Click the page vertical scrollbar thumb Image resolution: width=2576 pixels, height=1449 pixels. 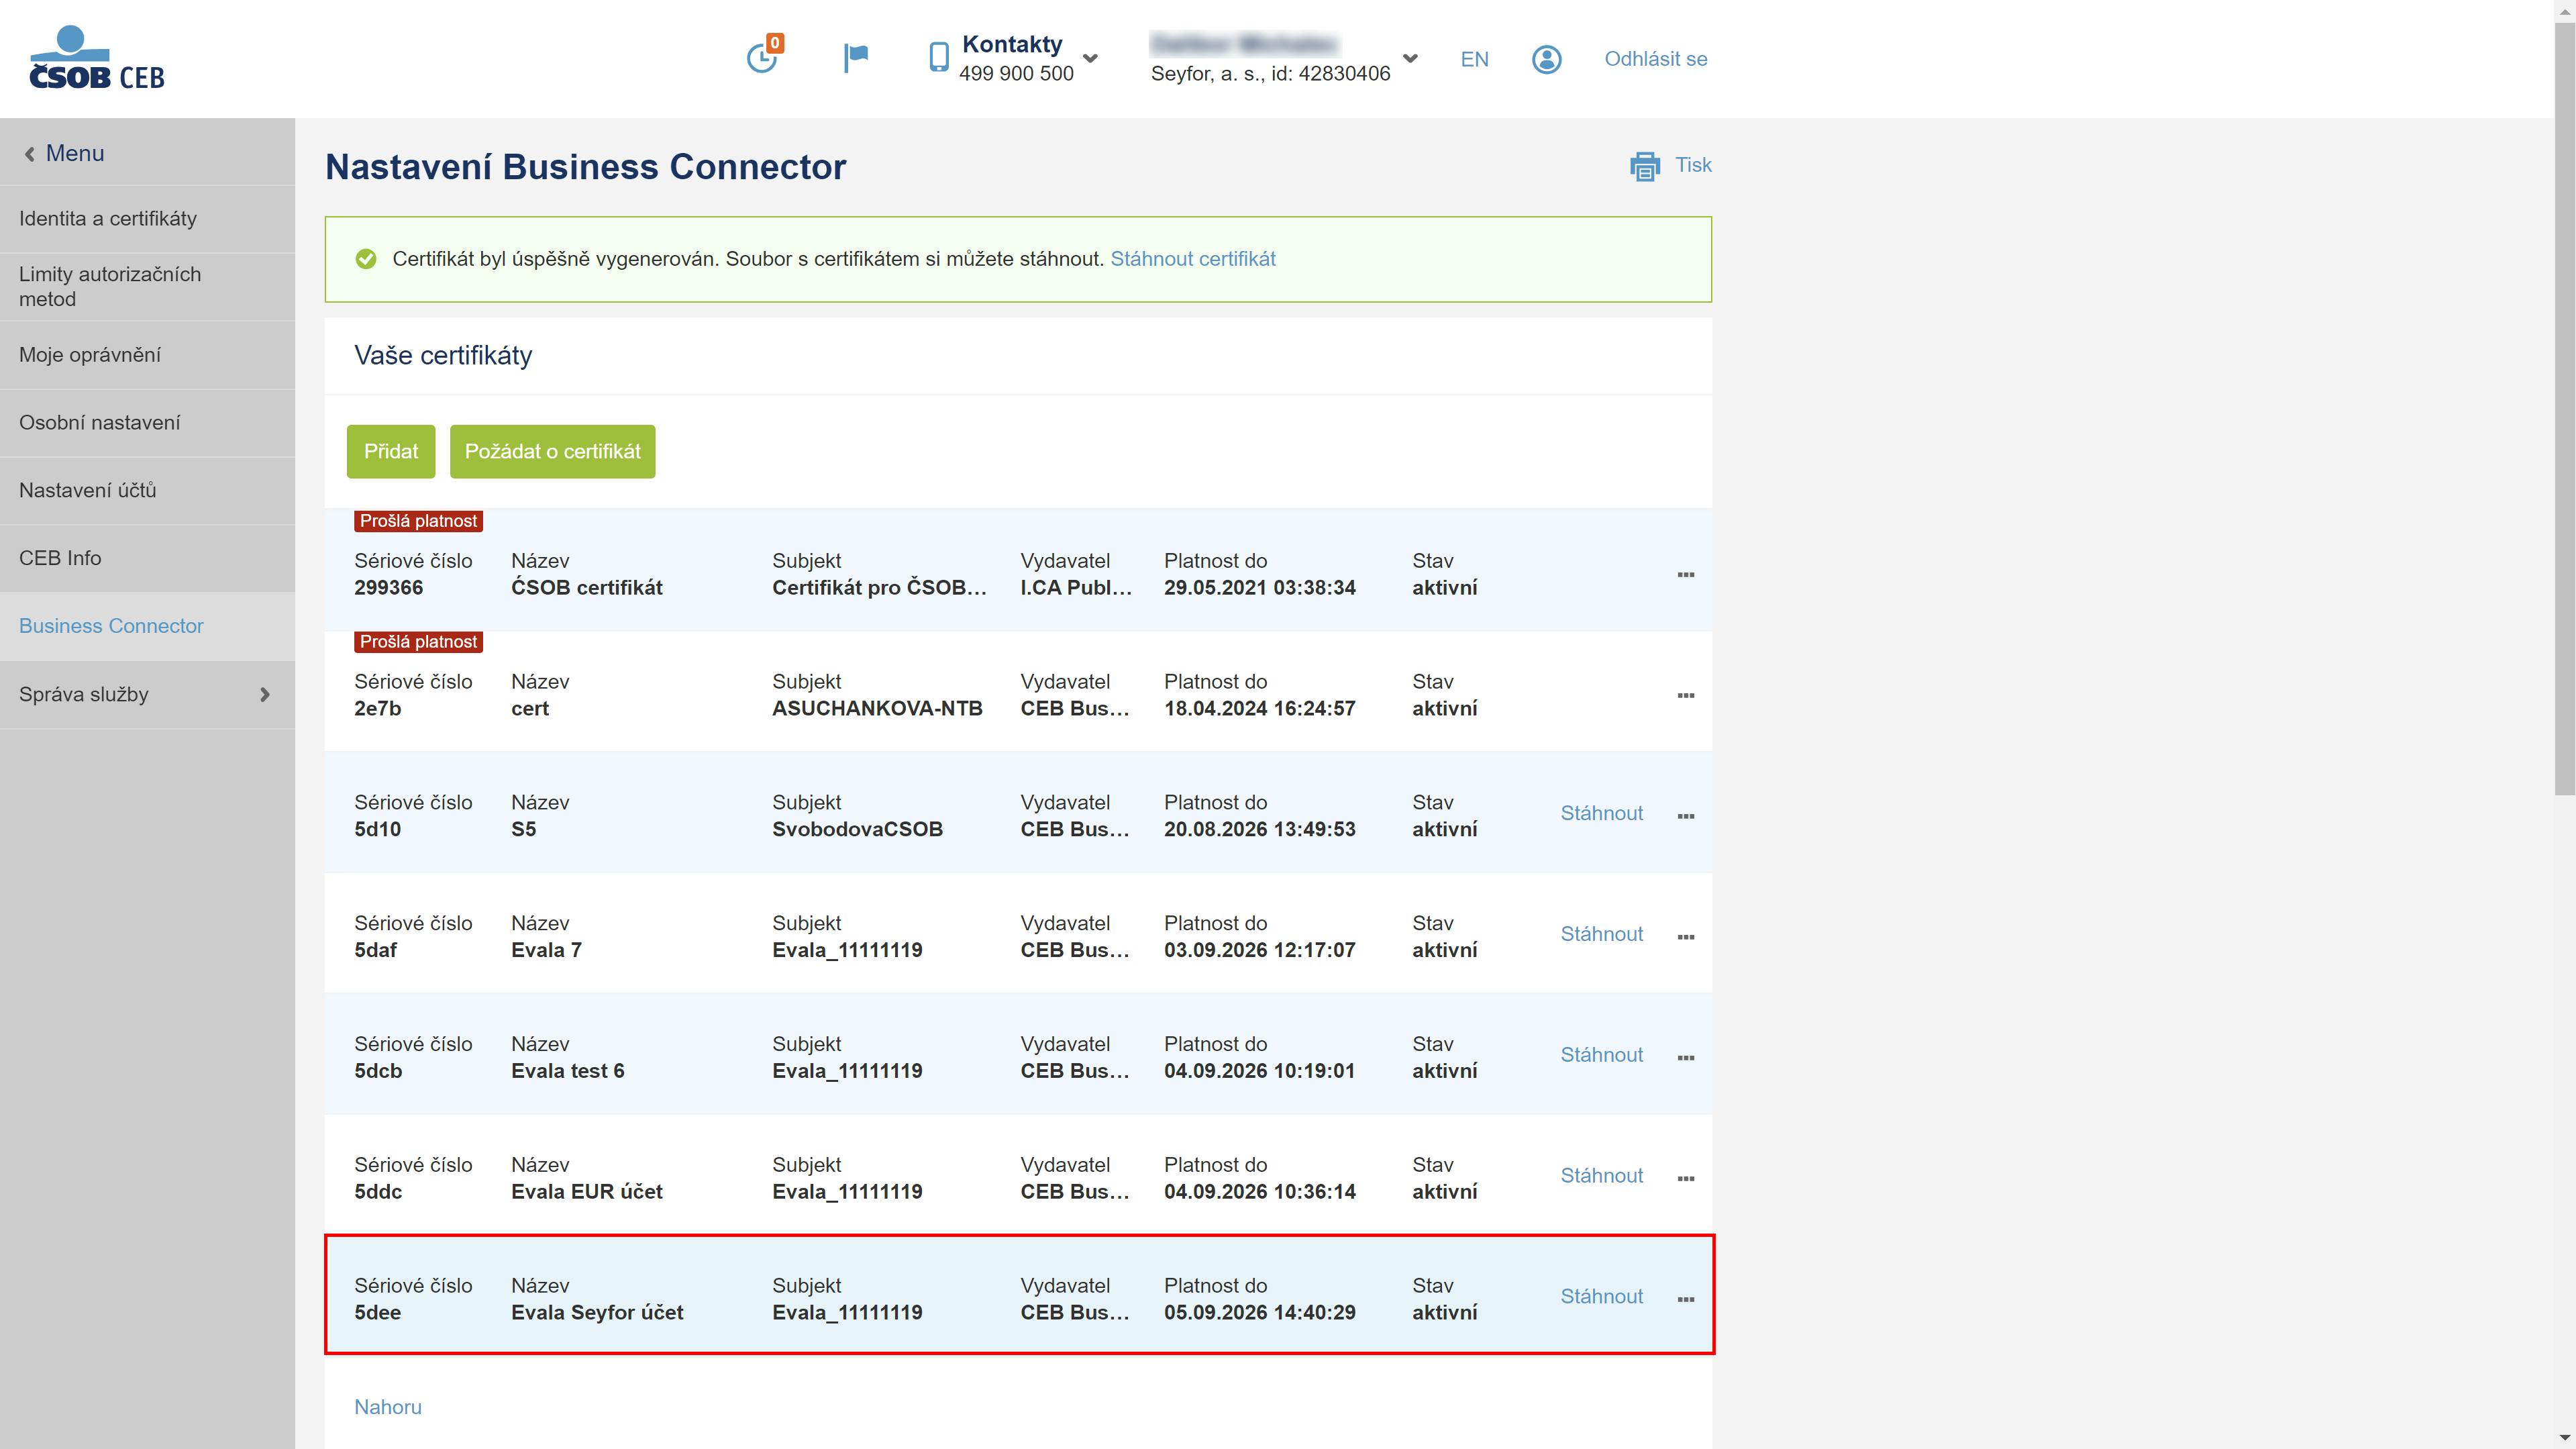(x=2565, y=408)
